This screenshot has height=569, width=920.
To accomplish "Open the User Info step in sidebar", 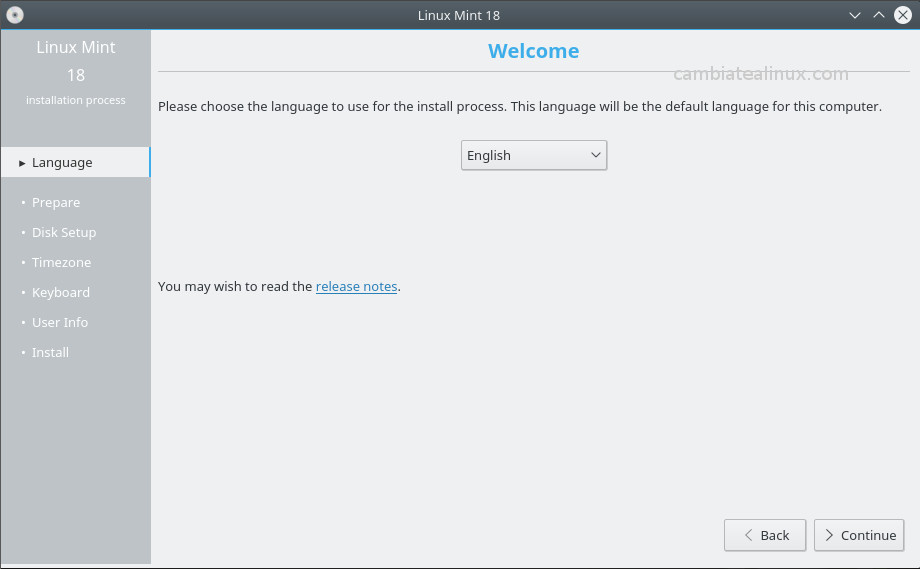I will (x=60, y=322).
